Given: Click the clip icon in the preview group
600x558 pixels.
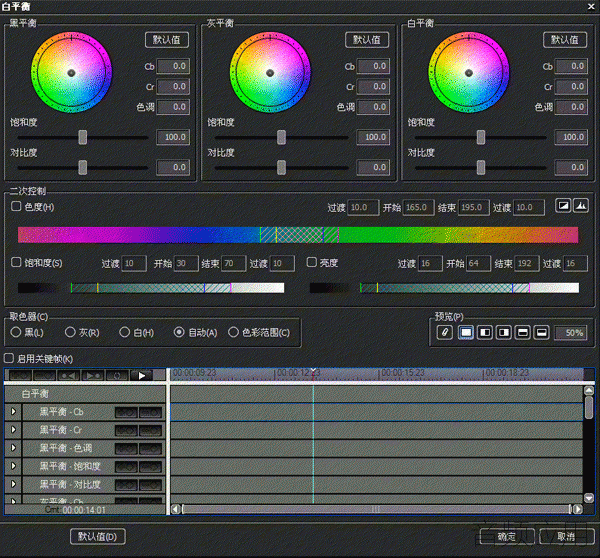Looking at the screenshot, I should [445, 332].
